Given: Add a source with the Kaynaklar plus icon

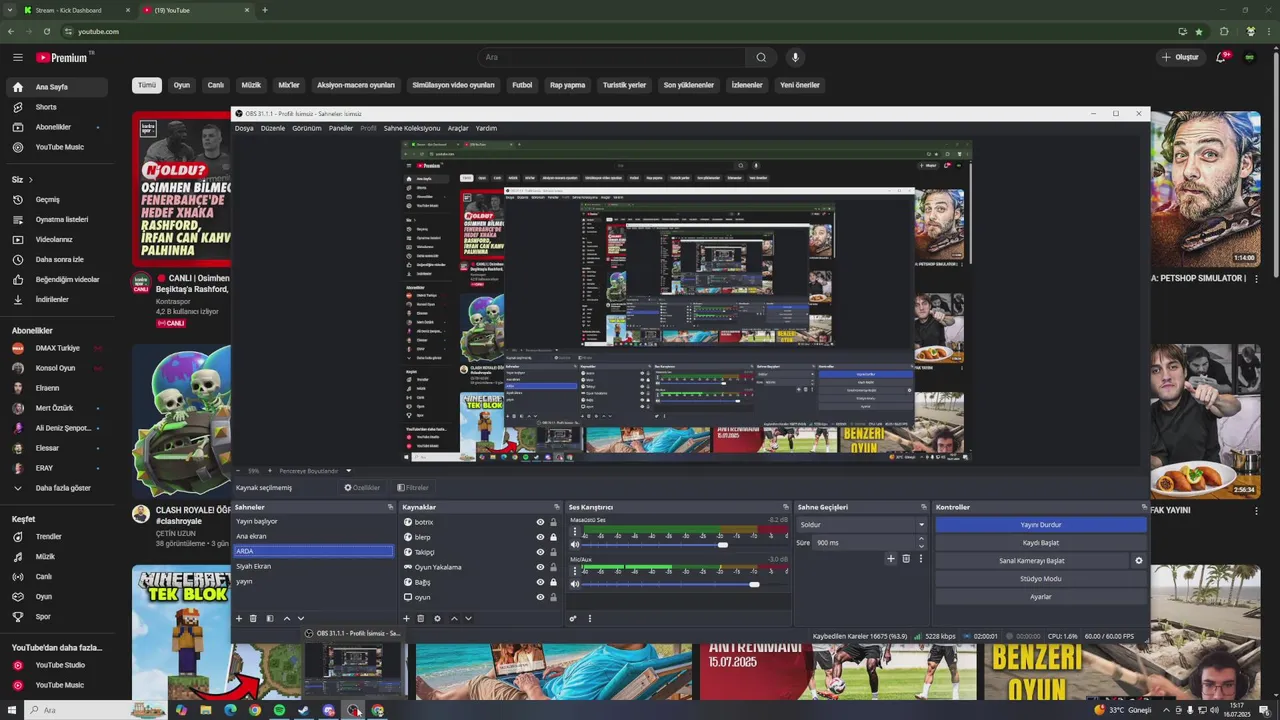Looking at the screenshot, I should (406, 618).
